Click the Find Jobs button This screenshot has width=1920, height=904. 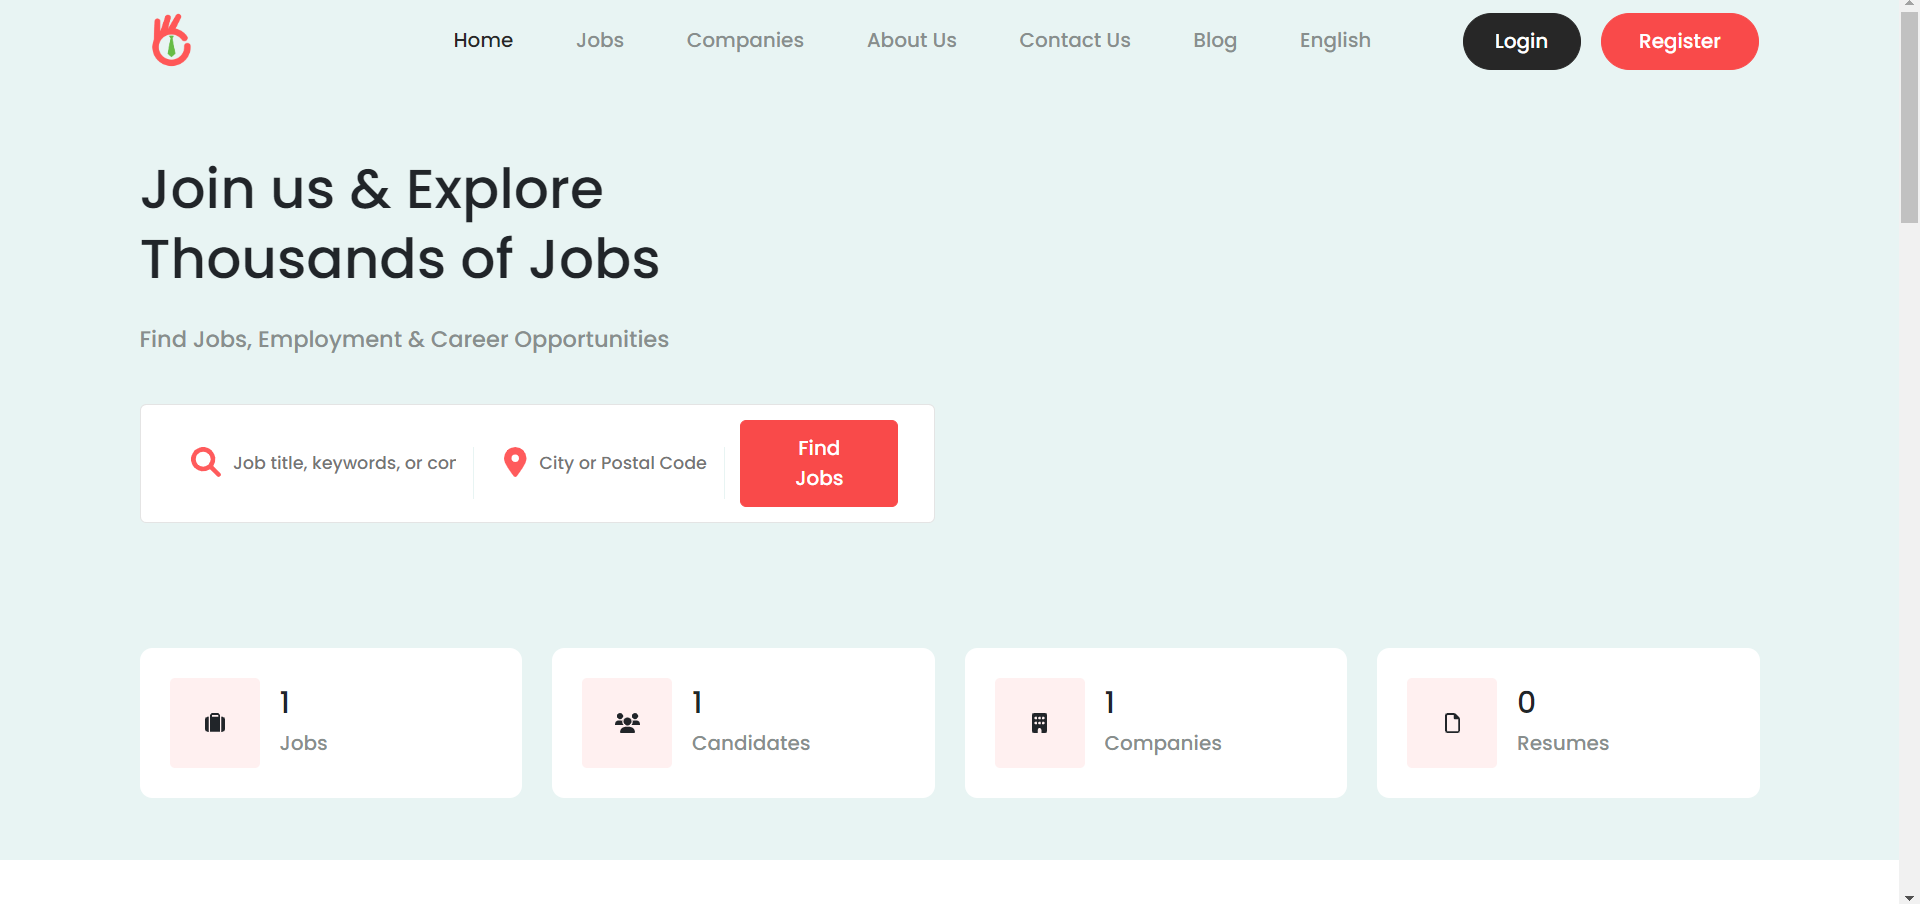click(x=818, y=463)
